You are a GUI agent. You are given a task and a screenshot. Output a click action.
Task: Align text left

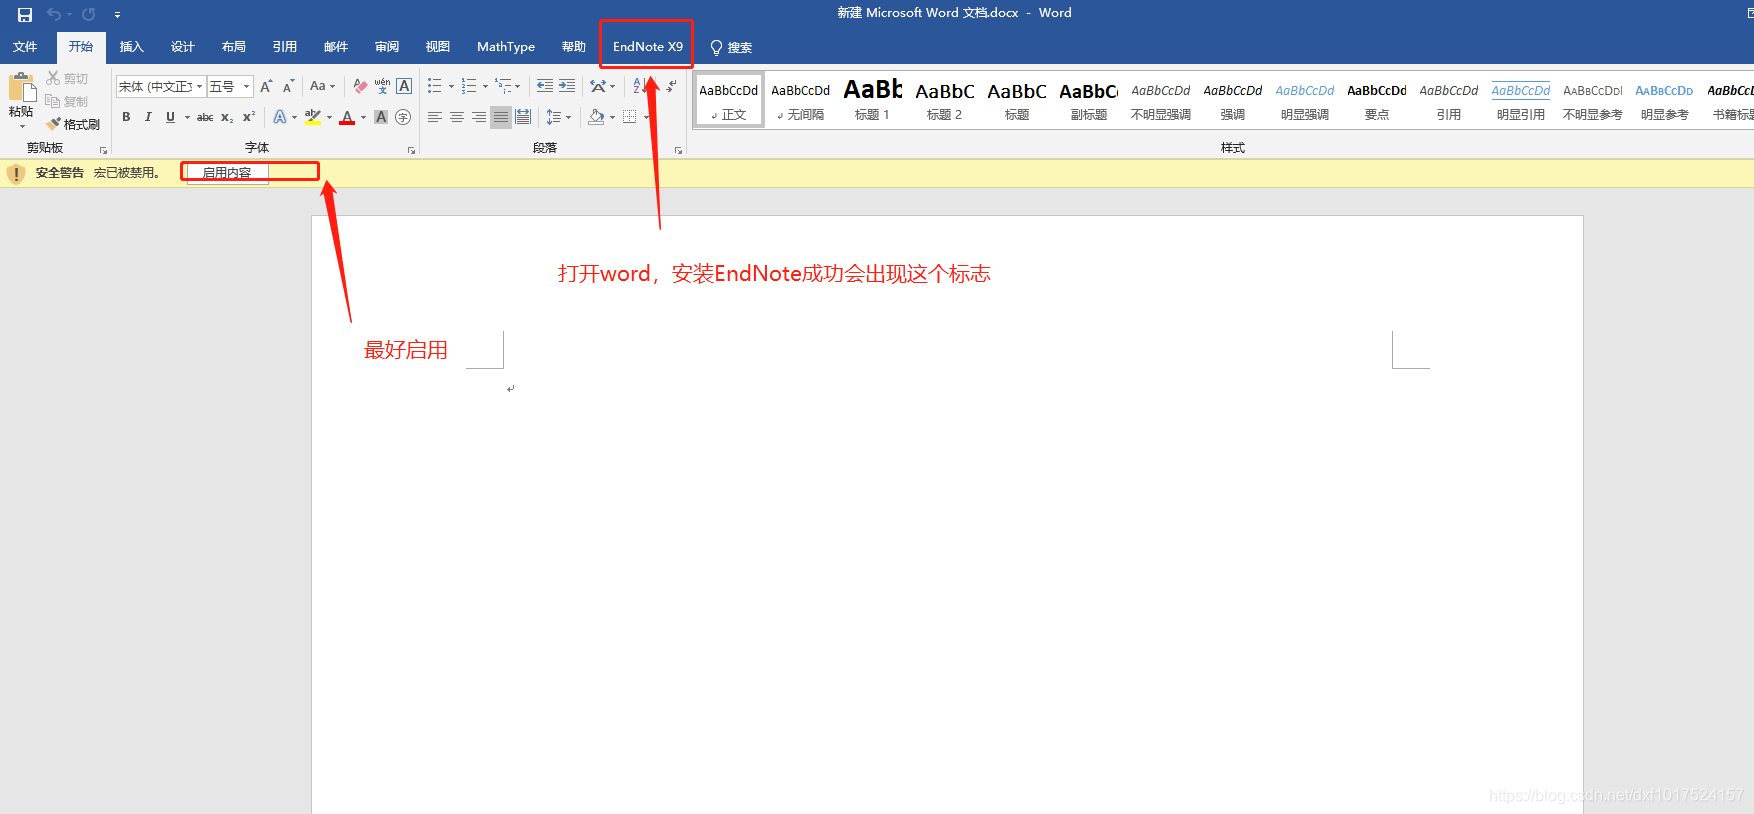pyautogui.click(x=435, y=117)
